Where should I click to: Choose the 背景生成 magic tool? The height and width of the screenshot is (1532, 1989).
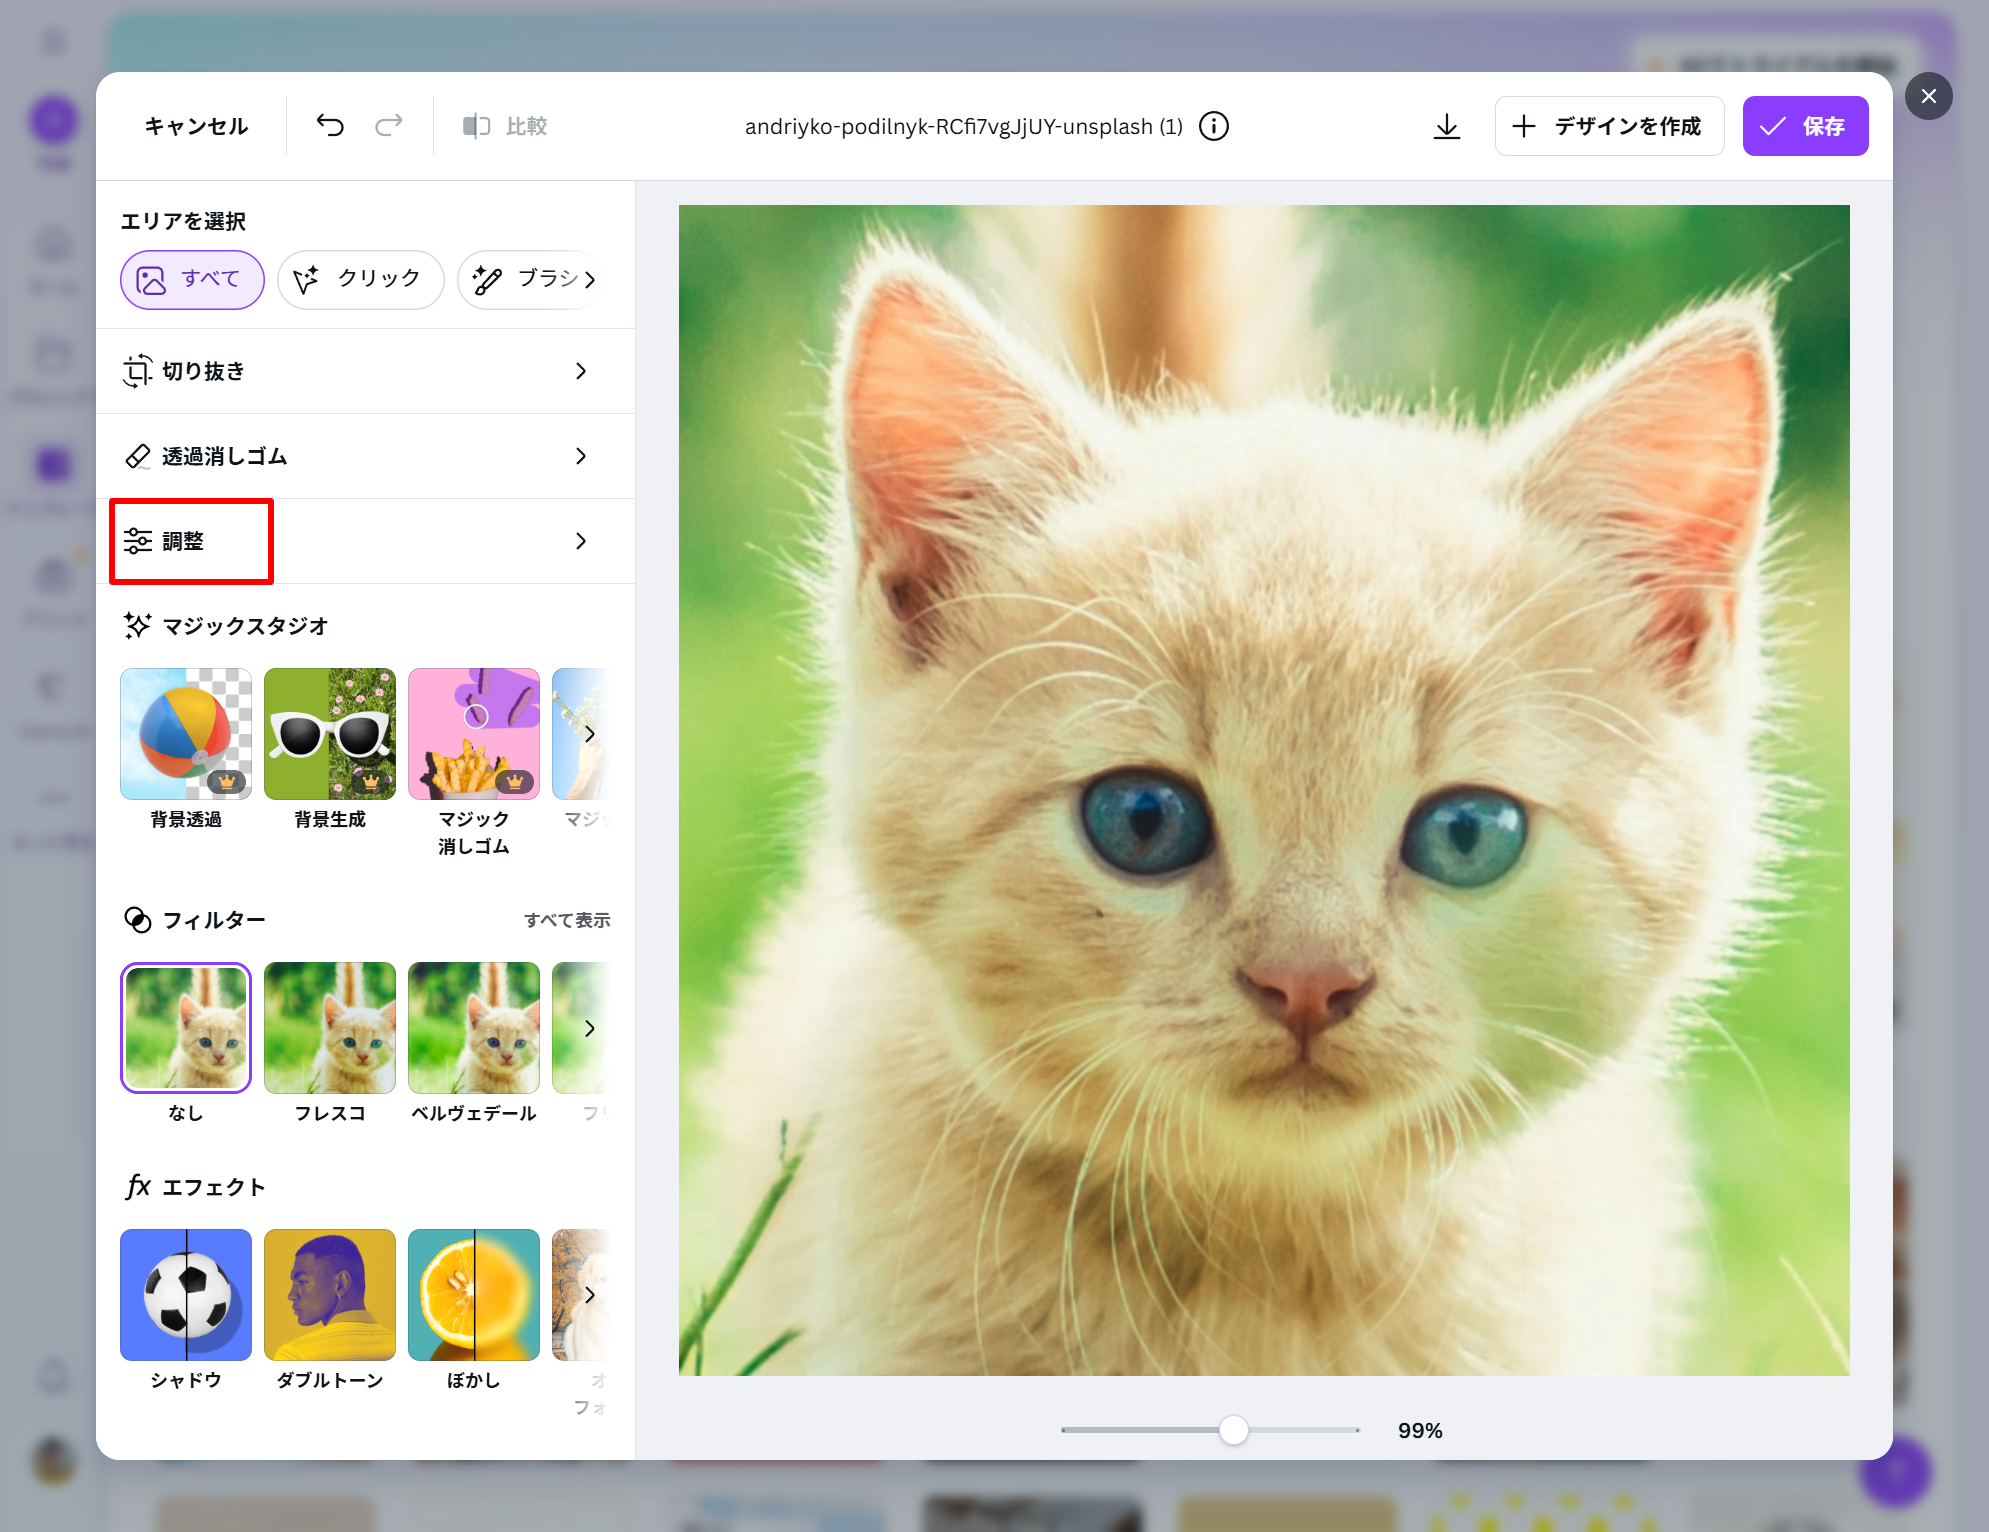330,734
